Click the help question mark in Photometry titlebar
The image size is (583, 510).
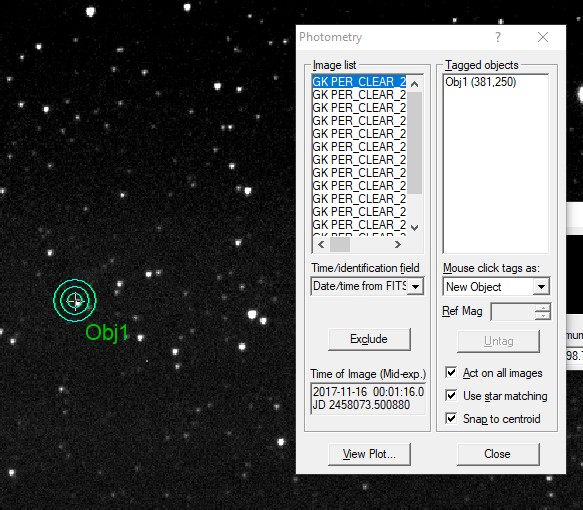(498, 37)
